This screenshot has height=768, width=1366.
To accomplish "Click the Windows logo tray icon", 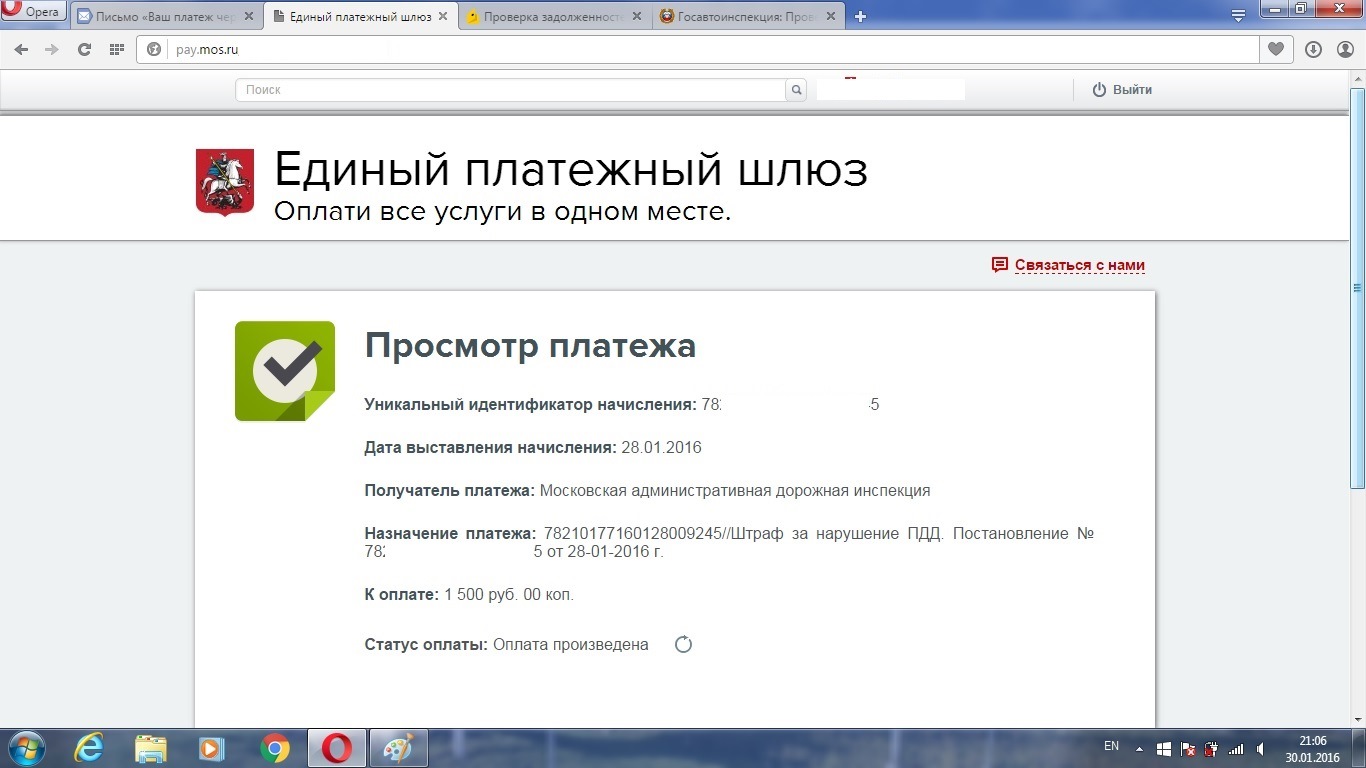I will point(1164,749).
